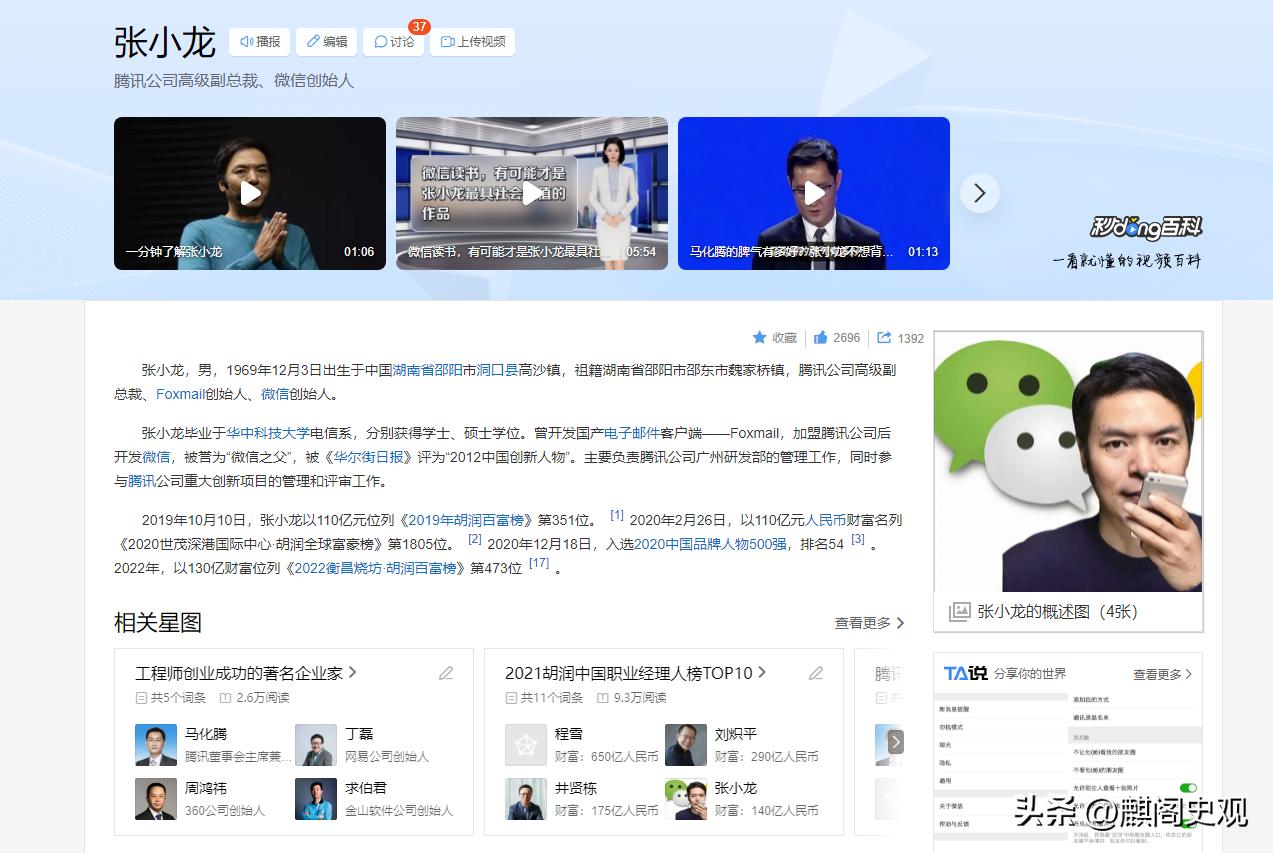Click the pencil icon on 工程师创业成功的著名企业家 card
The width and height of the screenshot is (1273, 853).
click(445, 673)
